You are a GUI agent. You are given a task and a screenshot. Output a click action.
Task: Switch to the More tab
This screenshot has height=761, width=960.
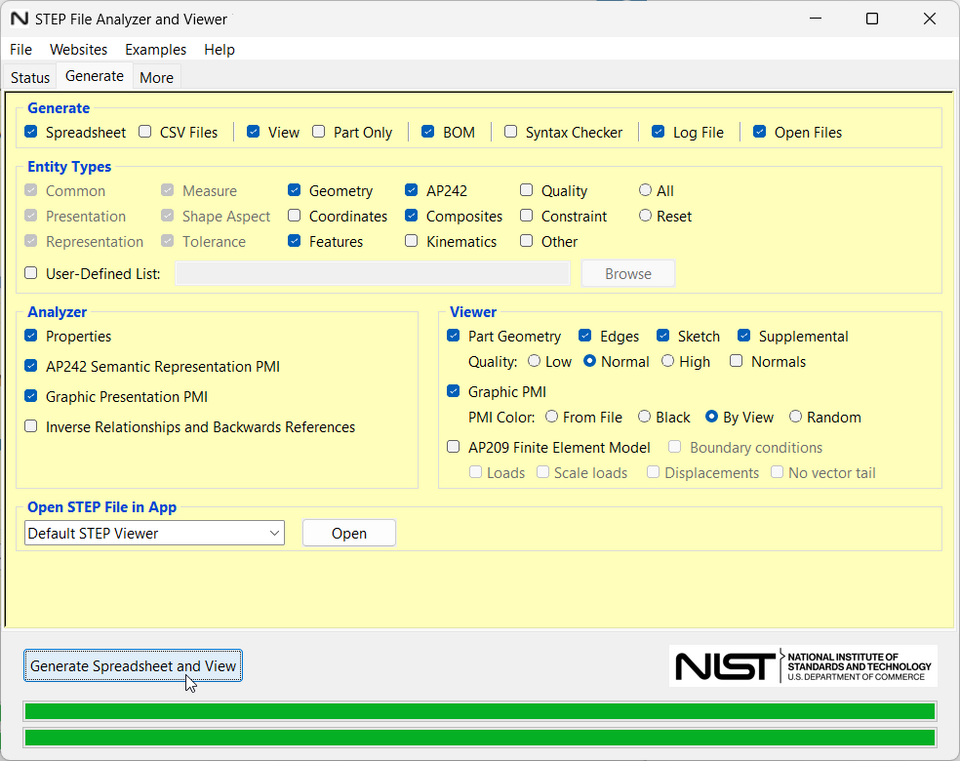point(156,77)
